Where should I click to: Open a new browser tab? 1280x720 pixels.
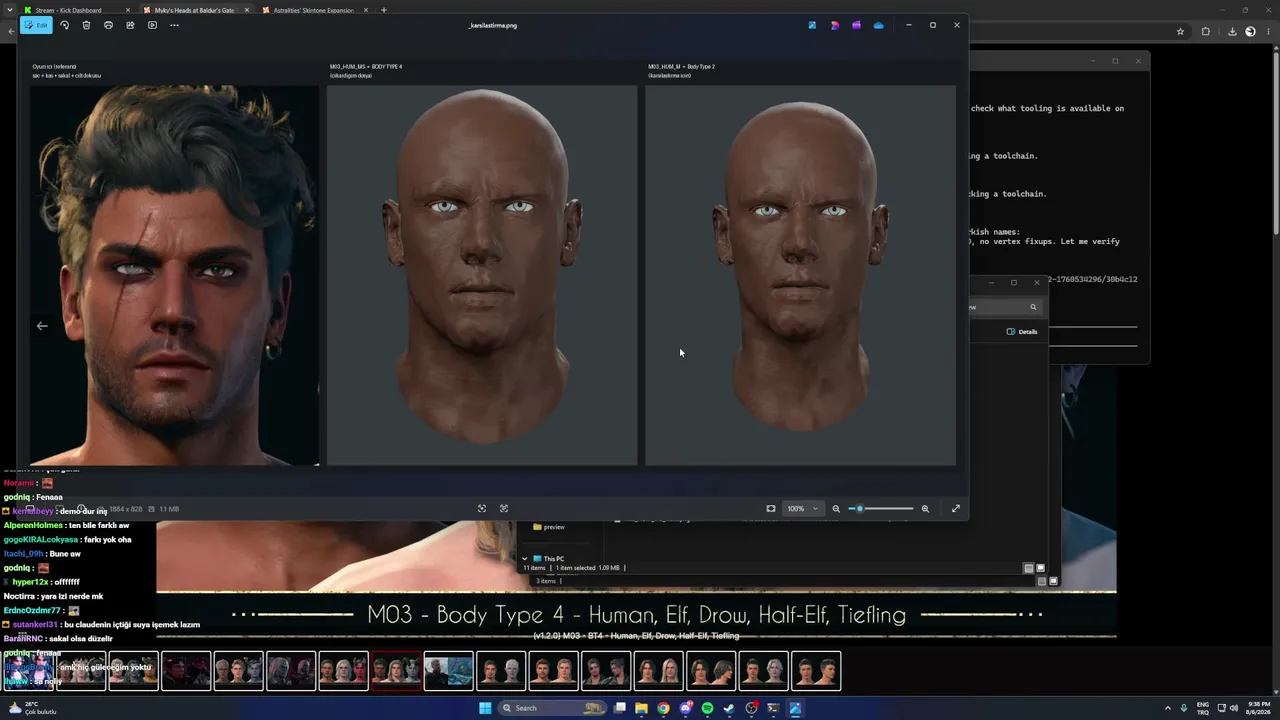tap(384, 10)
